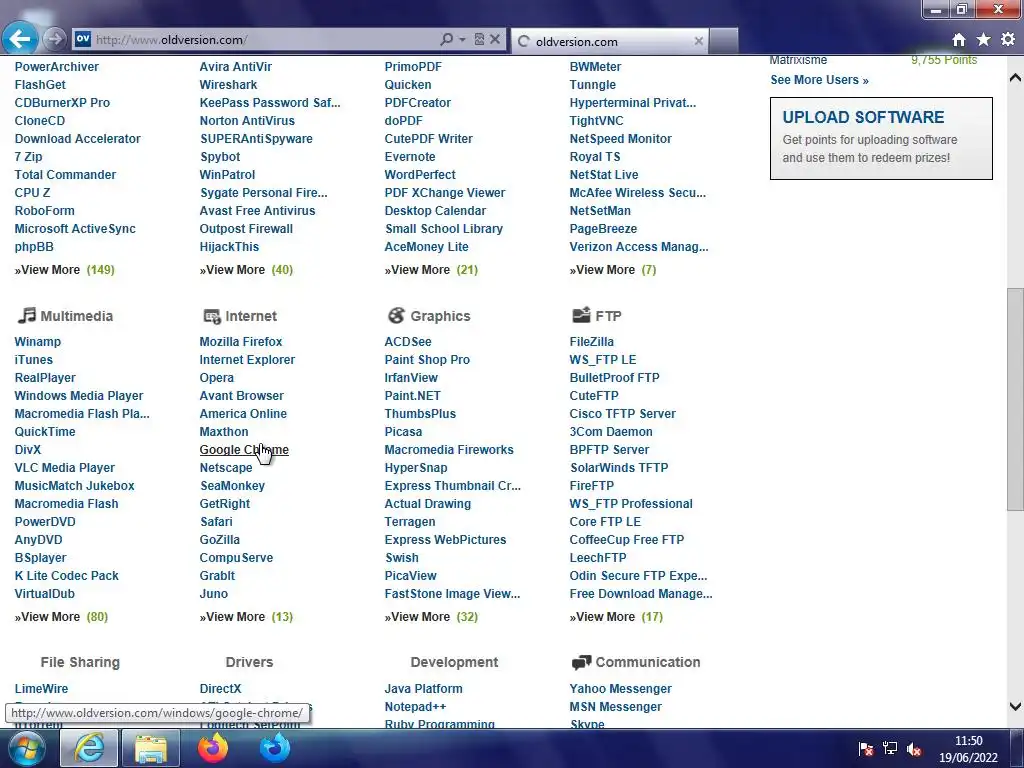
Task: Open the address bar search dropdown arrow
Action: pos(462,40)
